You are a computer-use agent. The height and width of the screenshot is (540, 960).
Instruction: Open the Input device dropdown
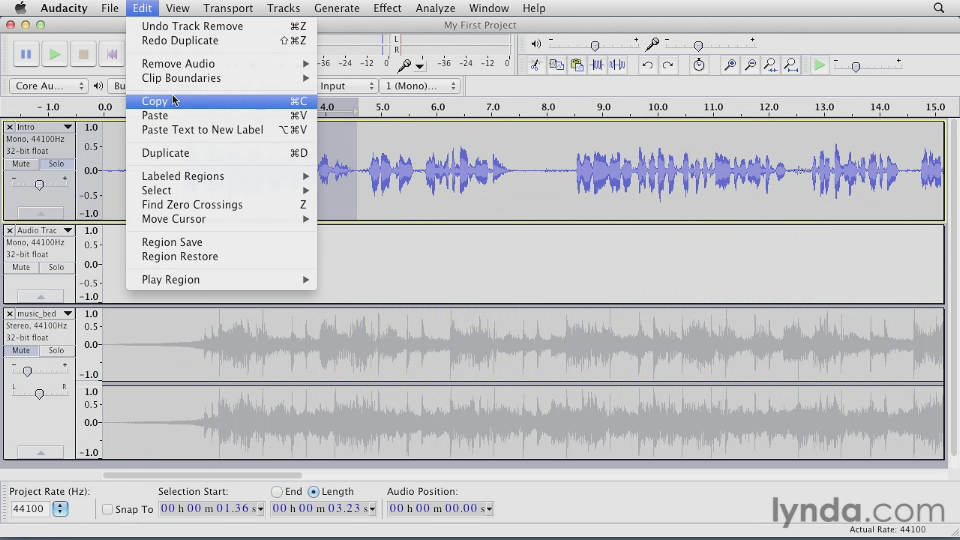tap(346, 86)
